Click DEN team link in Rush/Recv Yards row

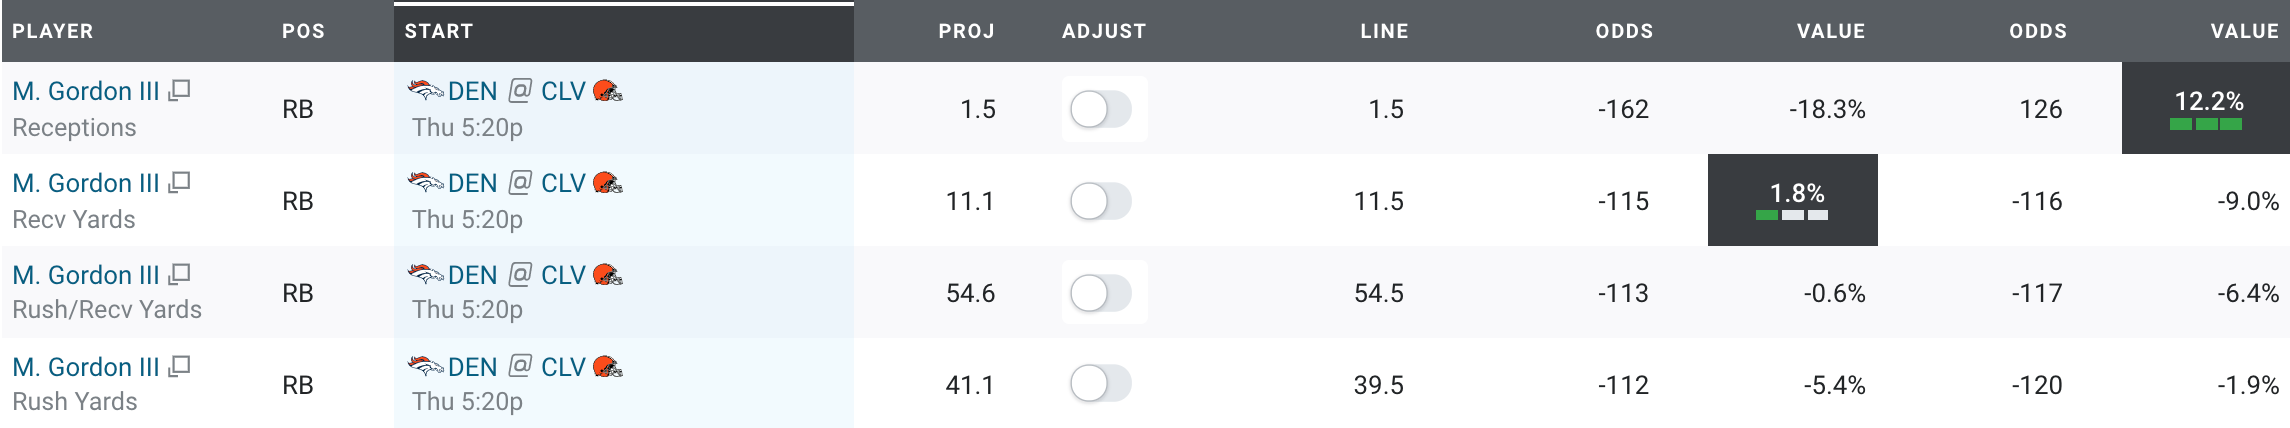point(472,275)
